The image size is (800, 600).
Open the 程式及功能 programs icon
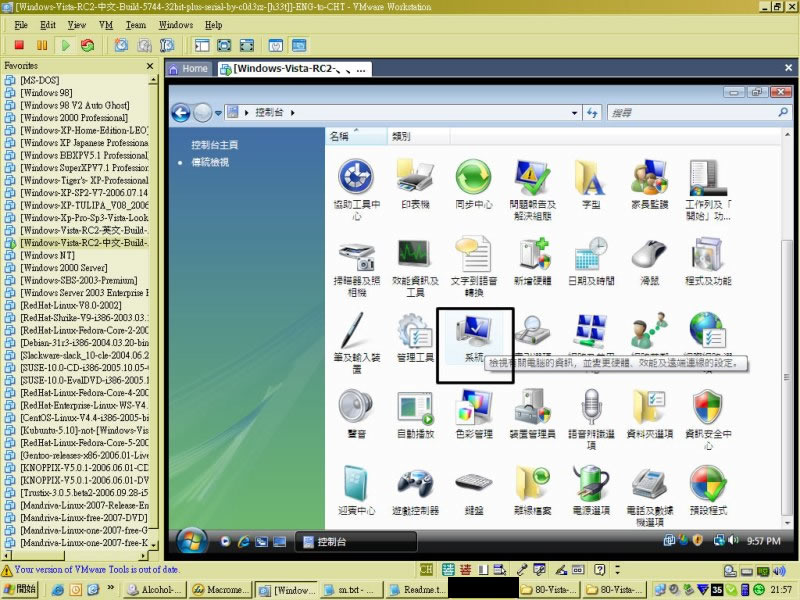[708, 260]
